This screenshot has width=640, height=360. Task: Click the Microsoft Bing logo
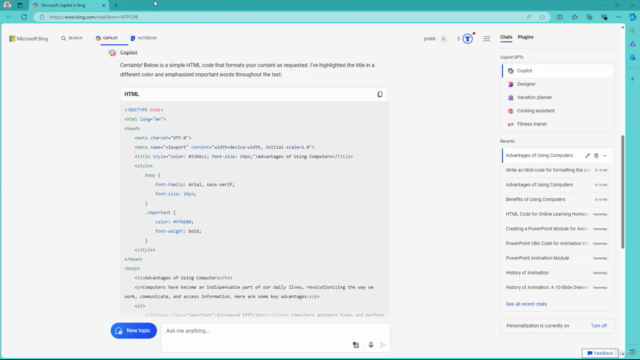29,39
